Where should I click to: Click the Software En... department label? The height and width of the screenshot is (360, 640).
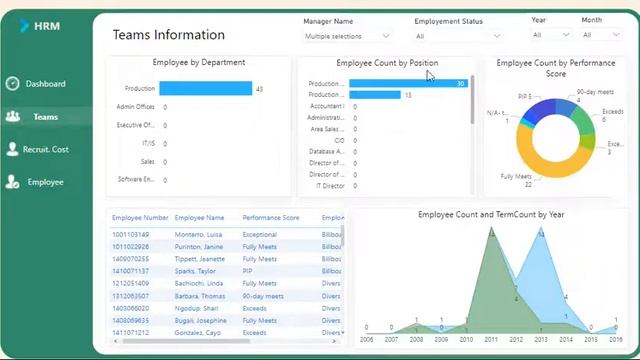(136, 179)
